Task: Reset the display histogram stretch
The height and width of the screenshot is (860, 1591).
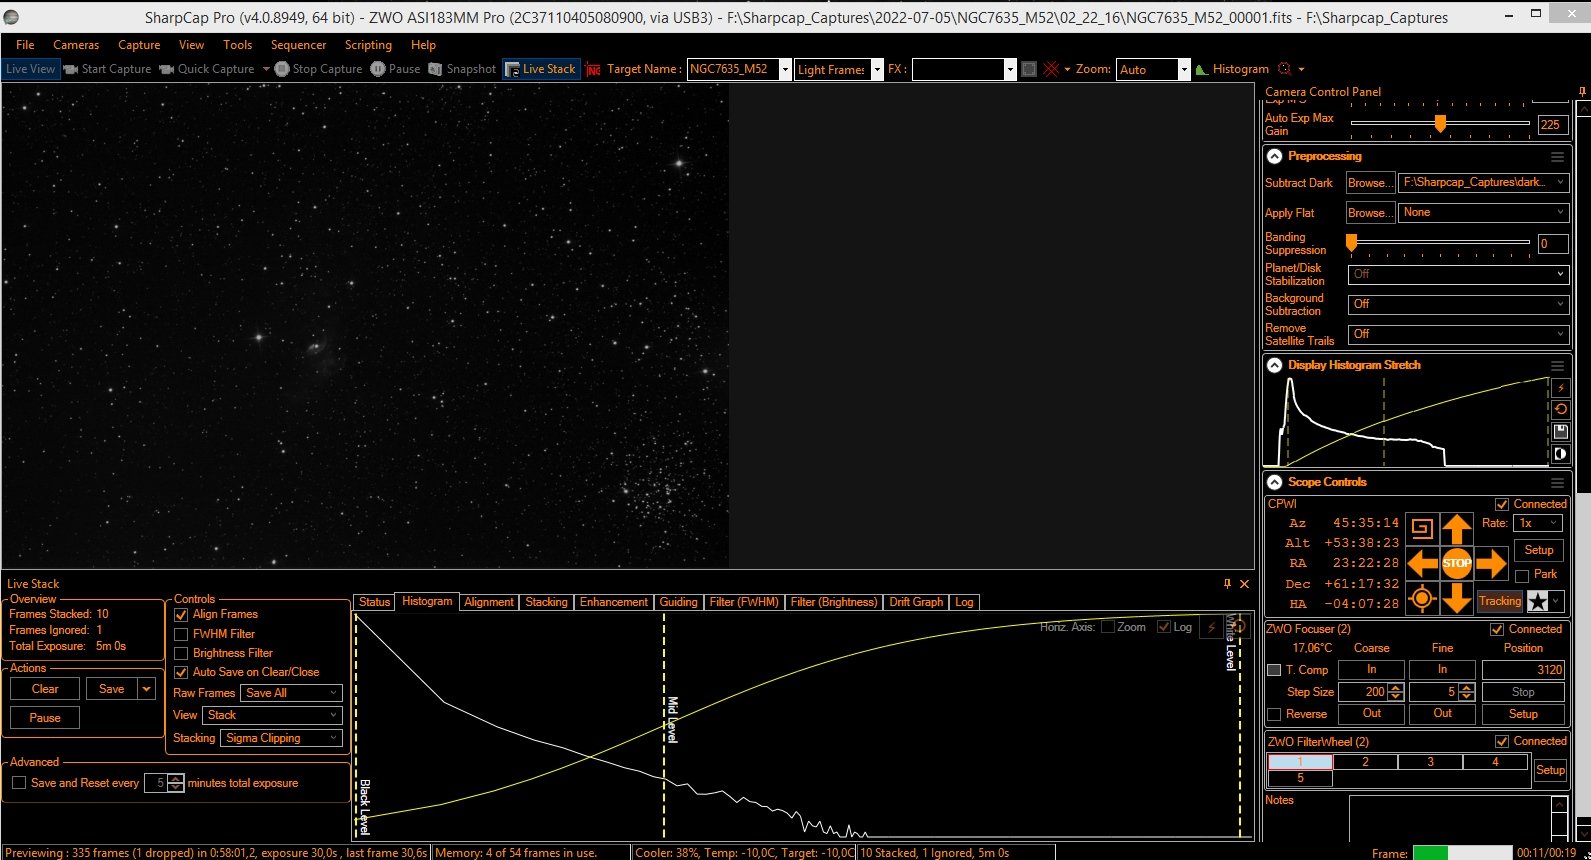Action: [1561, 410]
